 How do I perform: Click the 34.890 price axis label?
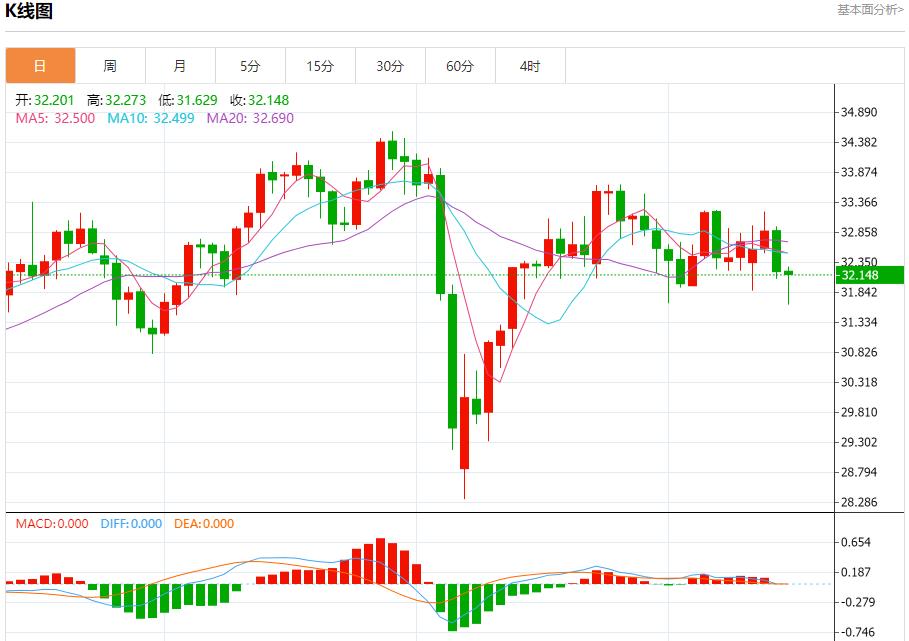(860, 112)
